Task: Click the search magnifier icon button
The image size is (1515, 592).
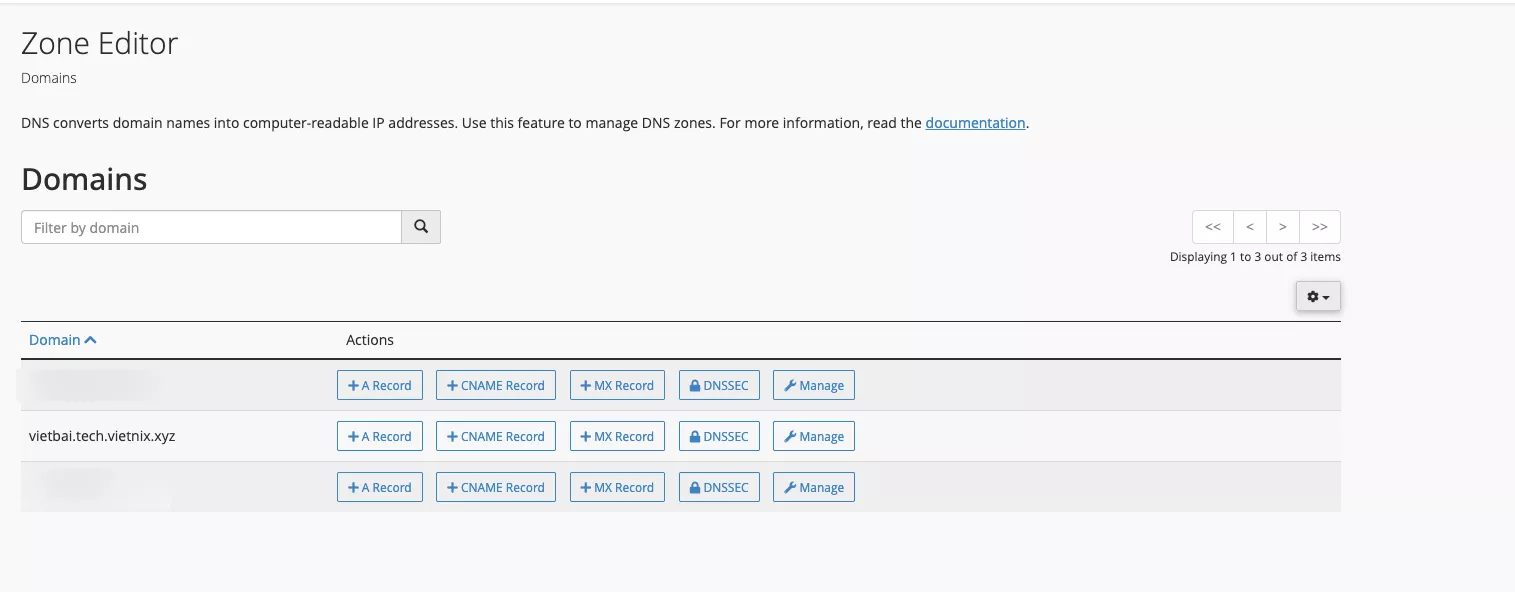Action: point(421,227)
